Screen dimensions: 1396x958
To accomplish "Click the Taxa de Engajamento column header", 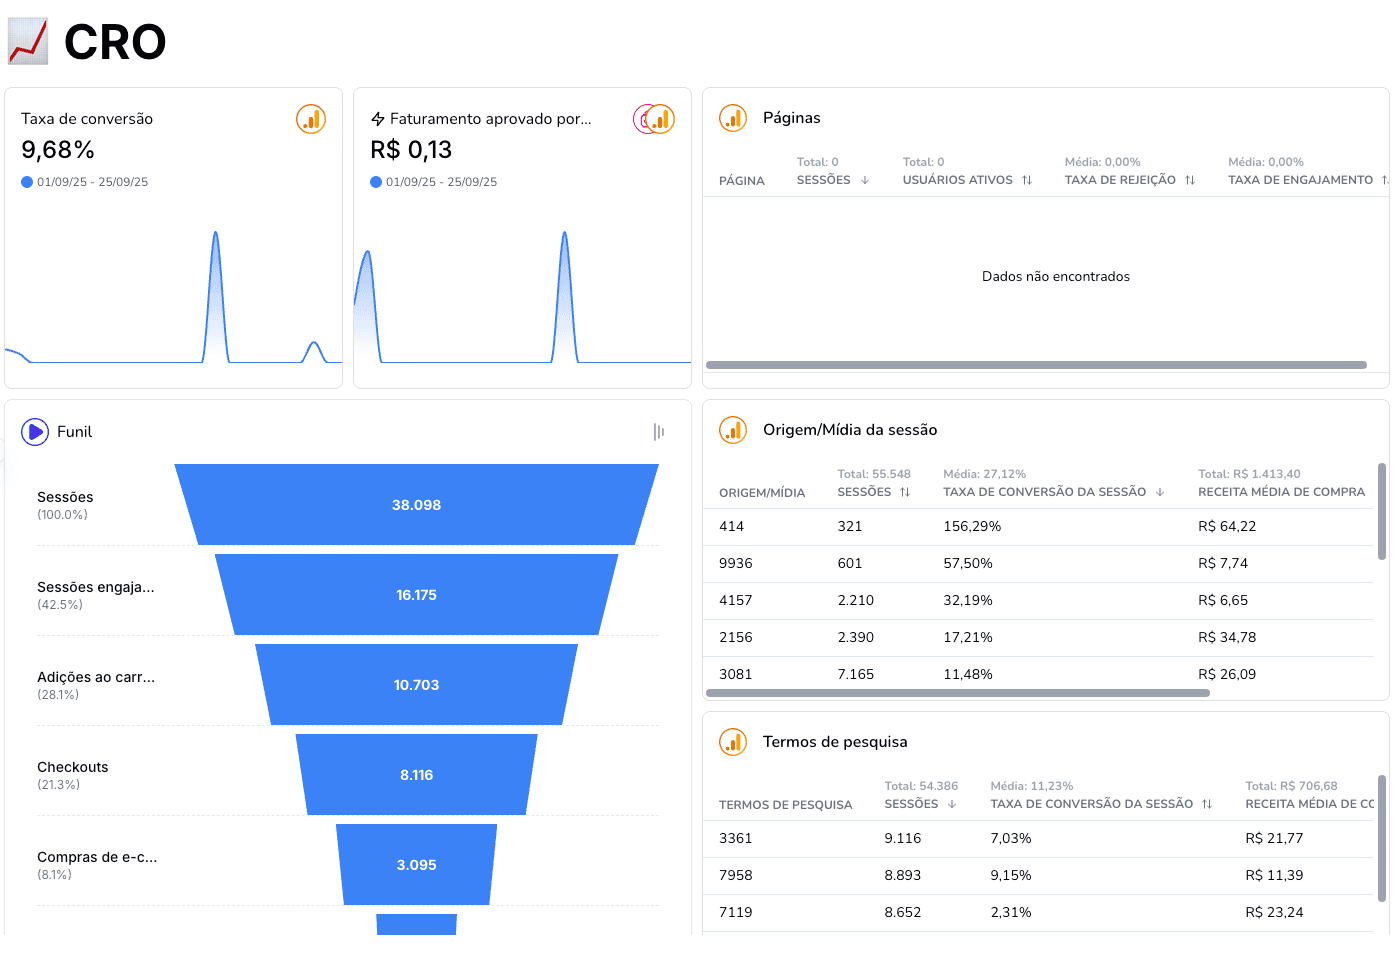I will 1300,180.
